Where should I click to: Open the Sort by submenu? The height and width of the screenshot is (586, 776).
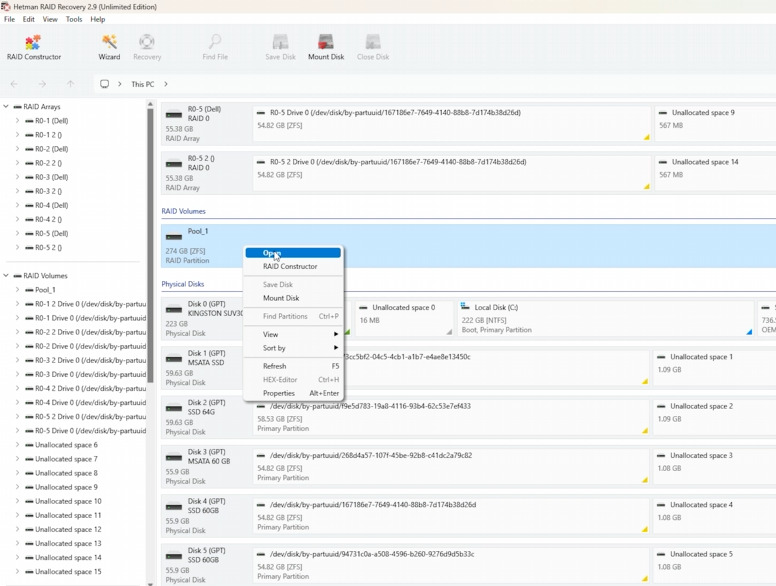(293, 348)
